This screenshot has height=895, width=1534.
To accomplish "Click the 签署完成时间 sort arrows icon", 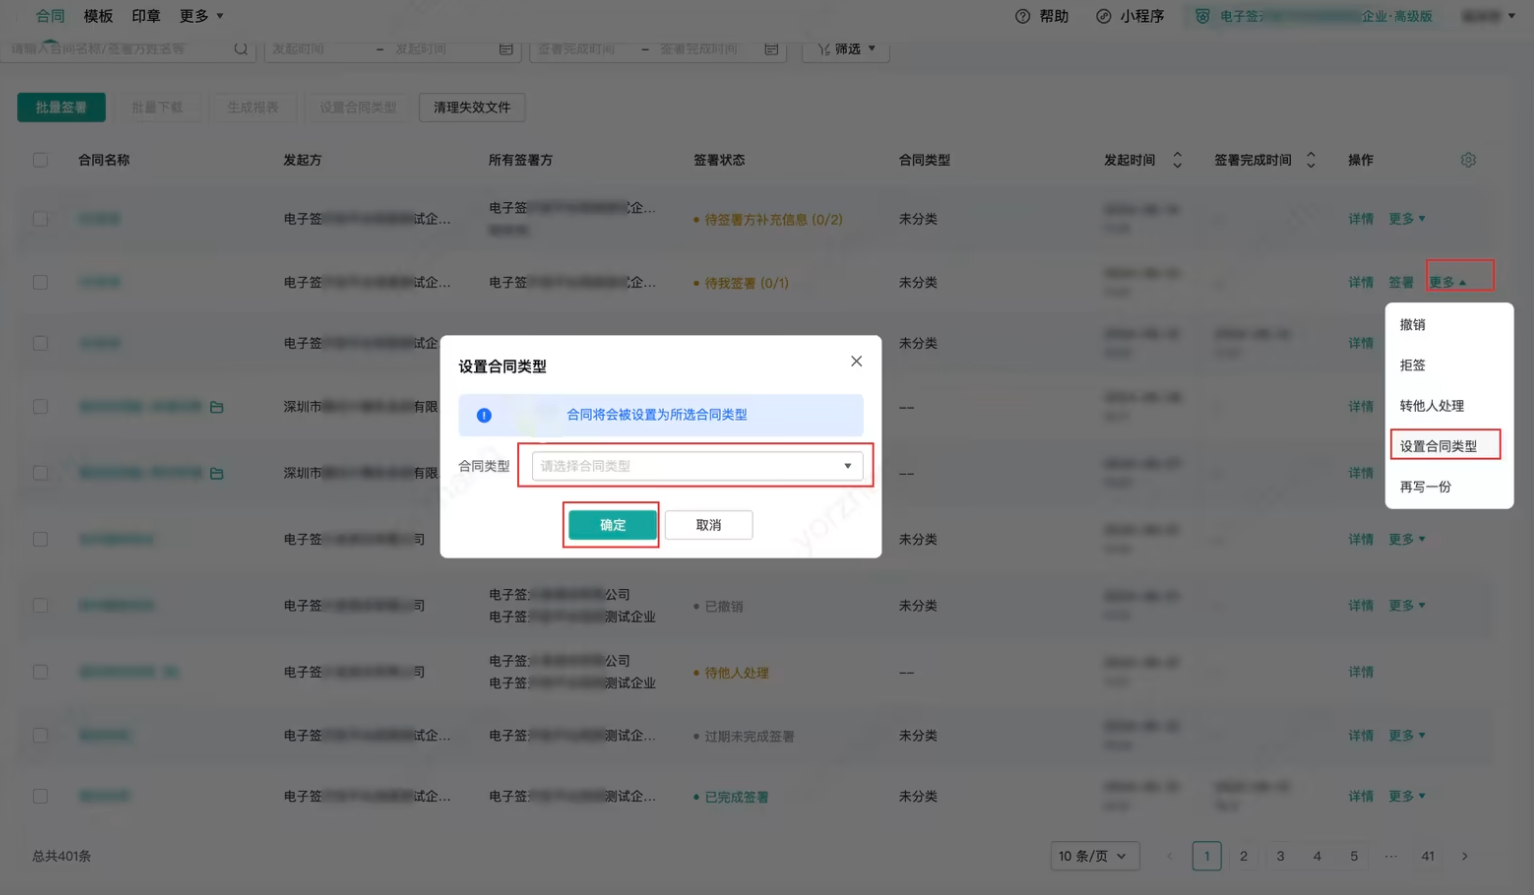I will tap(1310, 160).
